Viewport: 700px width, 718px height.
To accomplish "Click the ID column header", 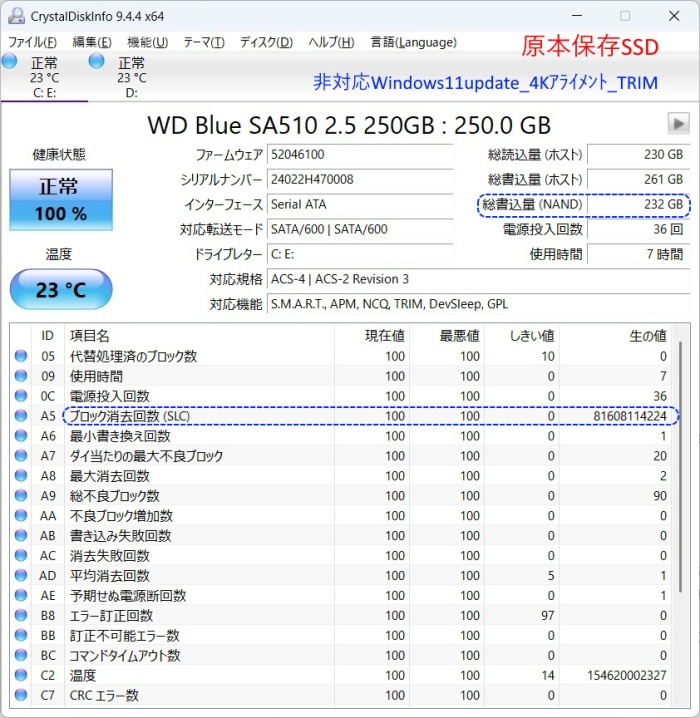I will pyautogui.click(x=48, y=336).
